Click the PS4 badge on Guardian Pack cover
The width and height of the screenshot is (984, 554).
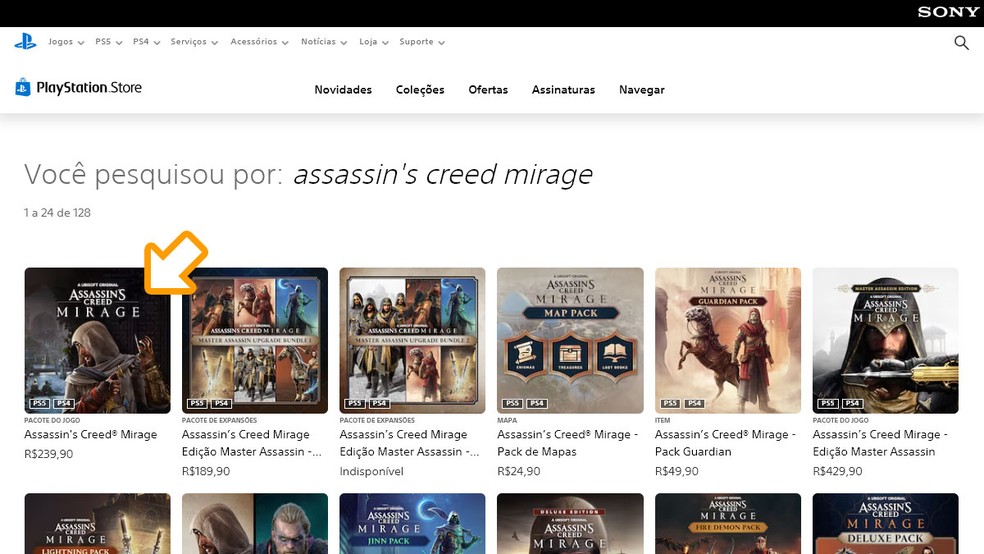(x=694, y=403)
